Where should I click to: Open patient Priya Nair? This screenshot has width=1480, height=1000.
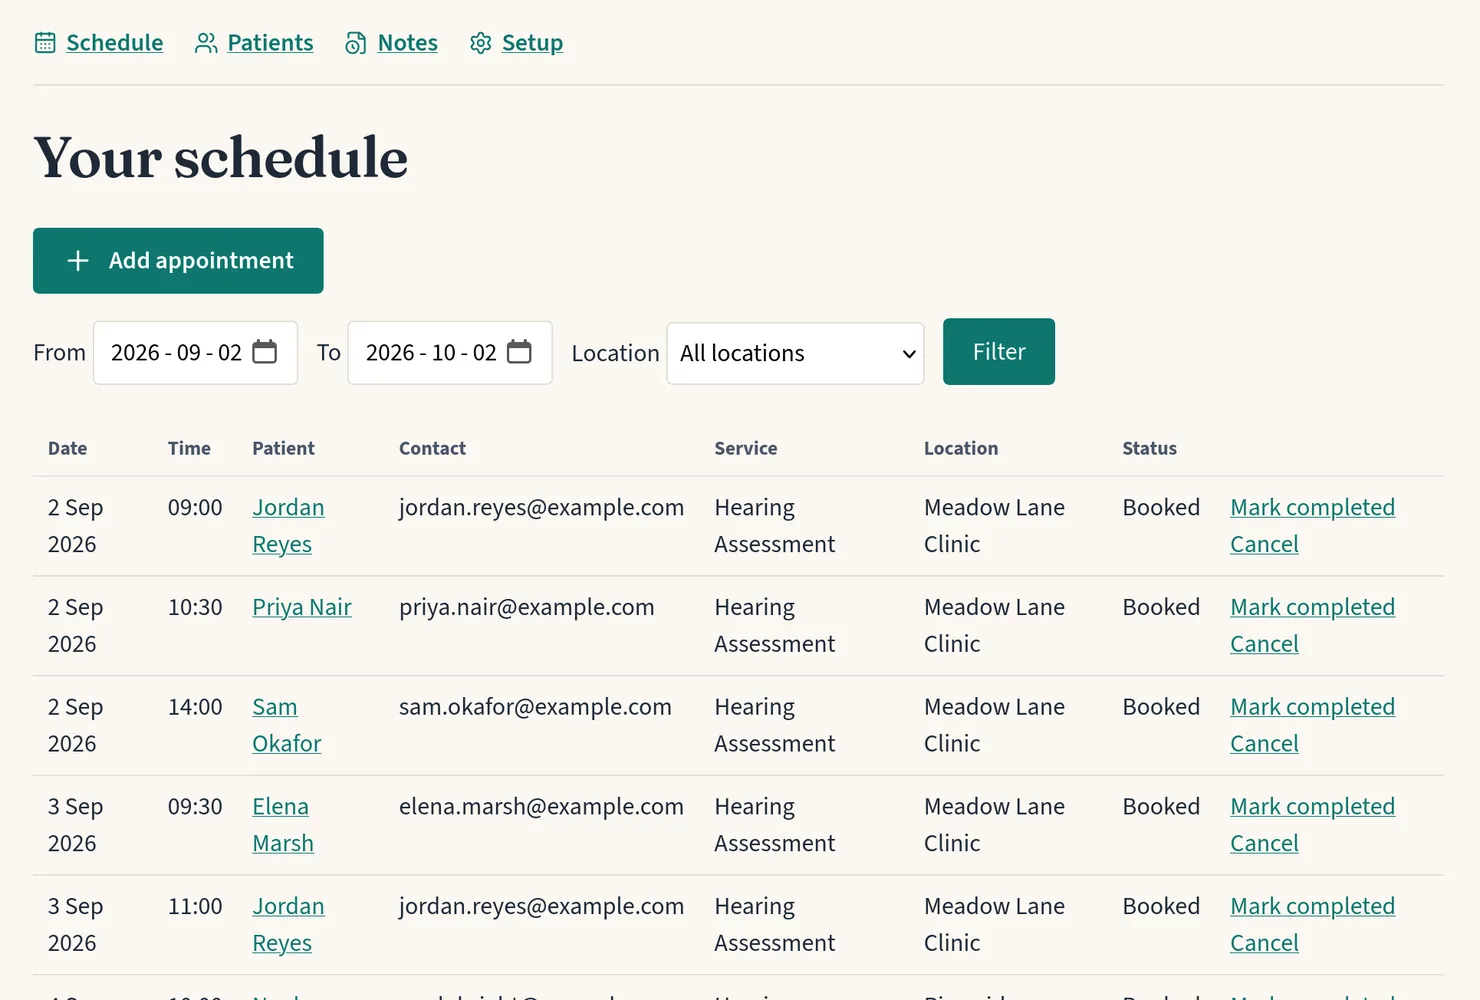tap(302, 608)
